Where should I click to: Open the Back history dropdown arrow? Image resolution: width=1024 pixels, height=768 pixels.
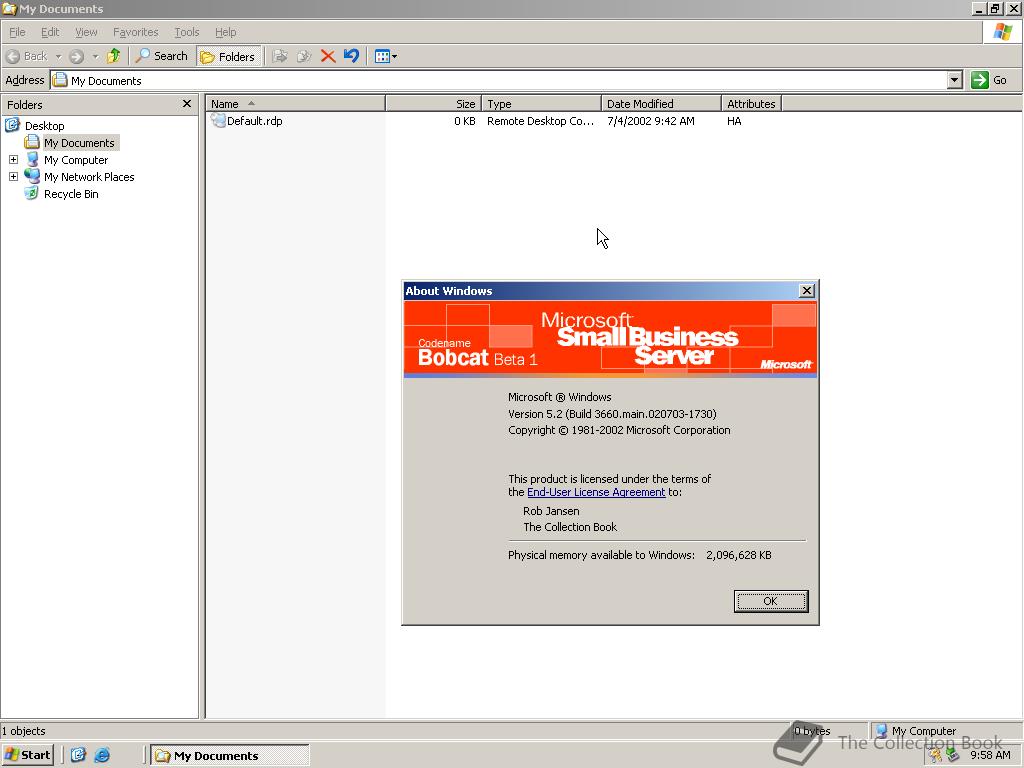point(58,56)
